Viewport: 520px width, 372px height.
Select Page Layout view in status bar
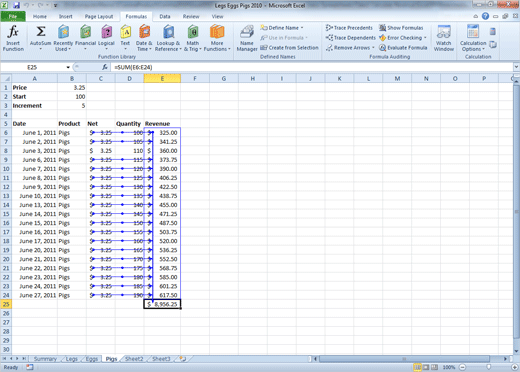(426, 367)
